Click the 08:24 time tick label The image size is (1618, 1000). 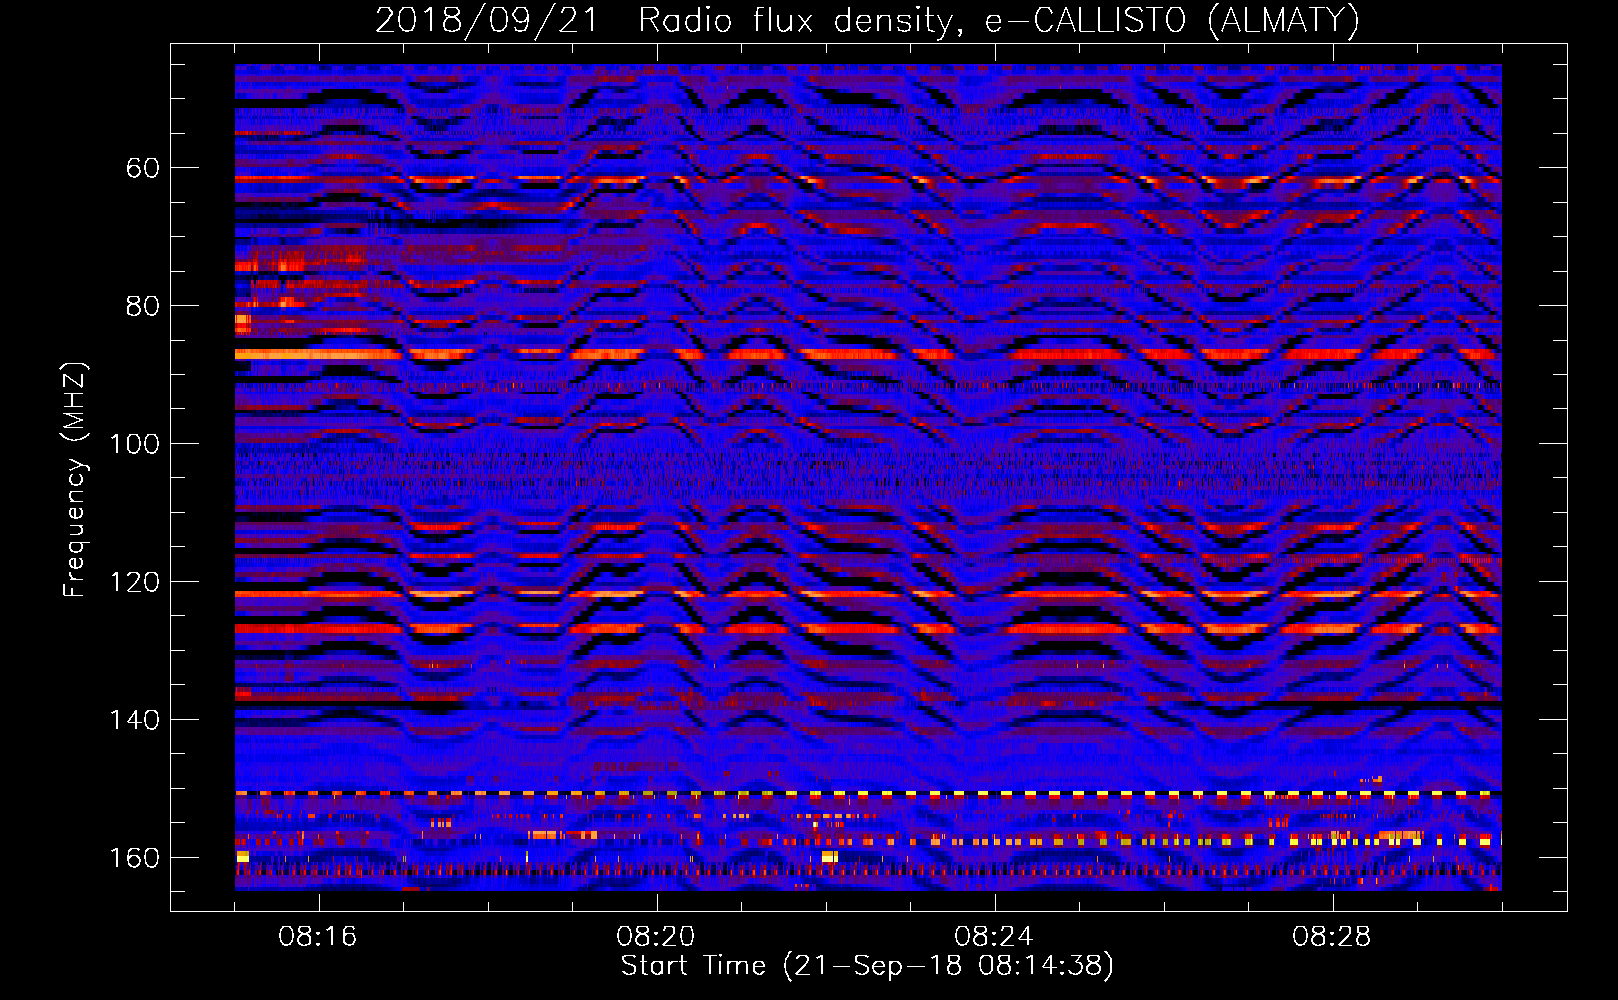[994, 937]
